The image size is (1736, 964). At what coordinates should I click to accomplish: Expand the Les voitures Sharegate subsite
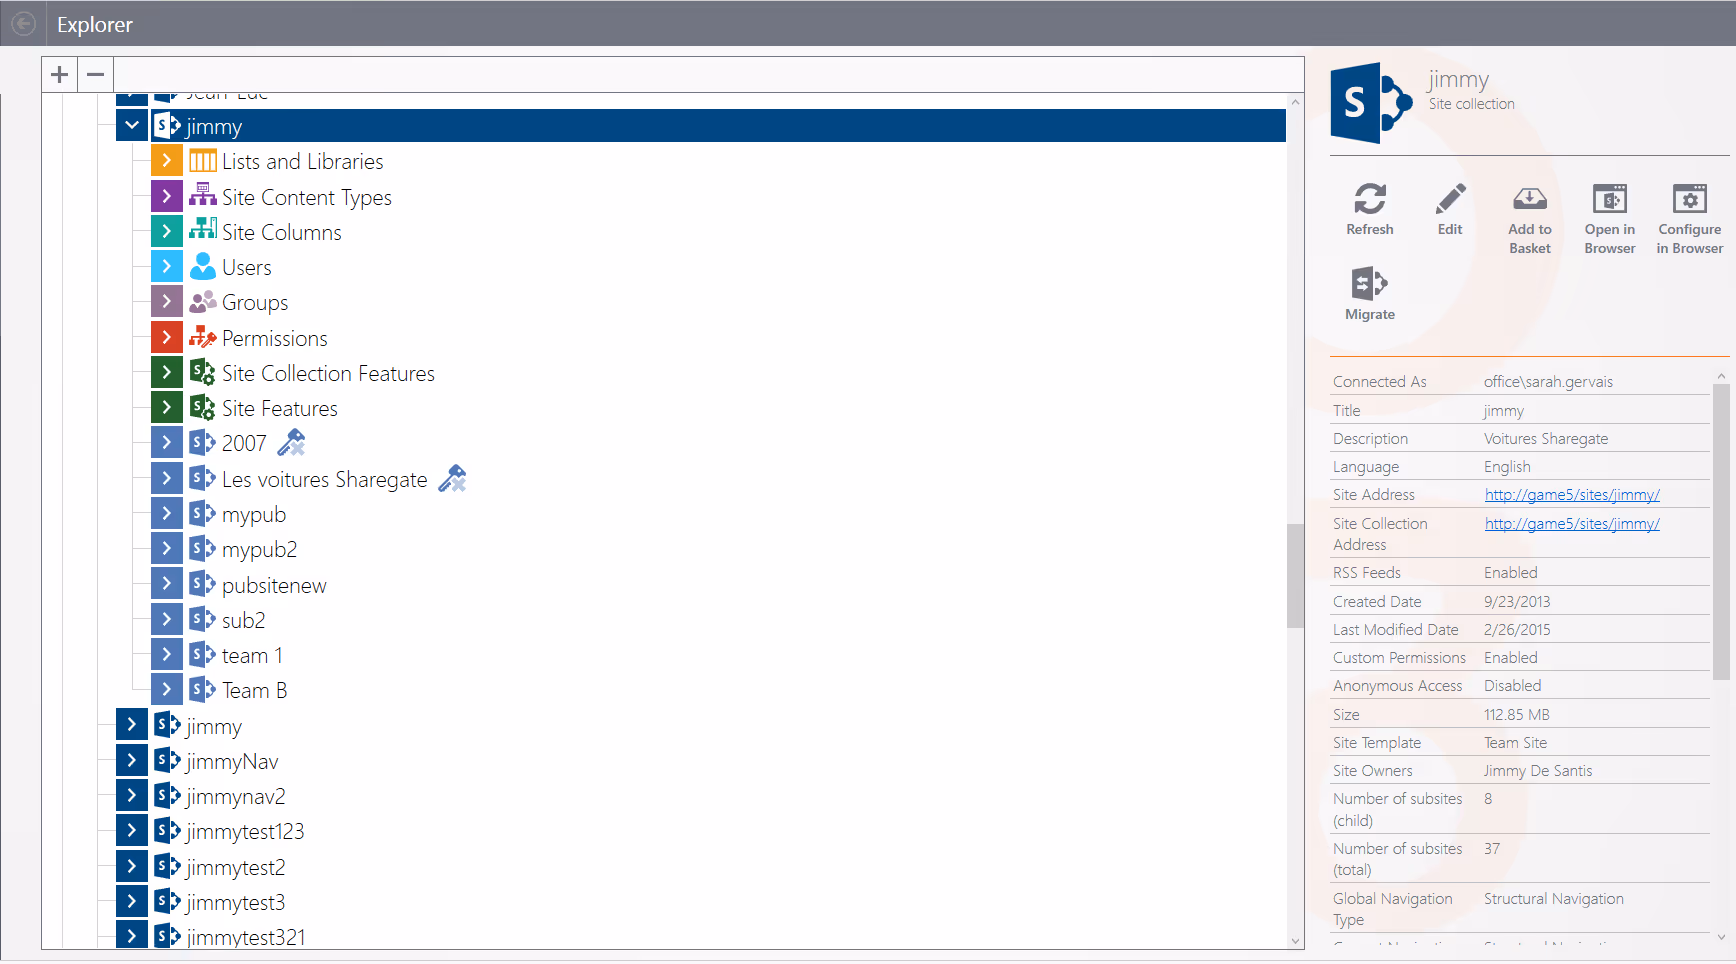click(167, 478)
